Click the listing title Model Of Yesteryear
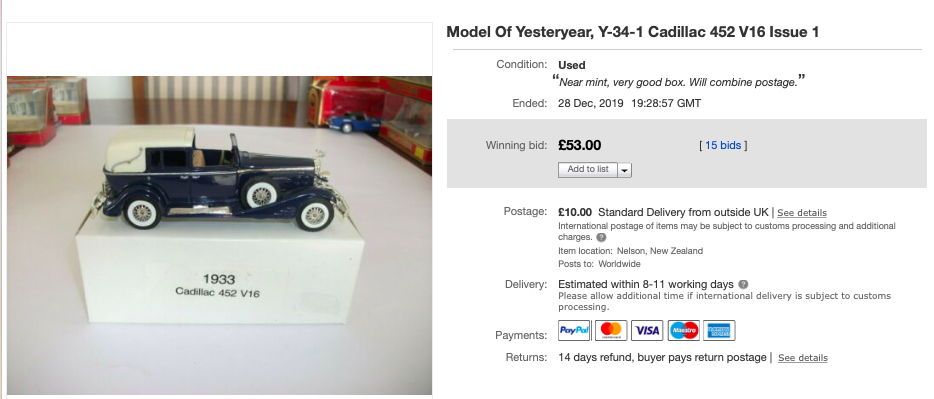The width and height of the screenshot is (934, 399). [633, 32]
